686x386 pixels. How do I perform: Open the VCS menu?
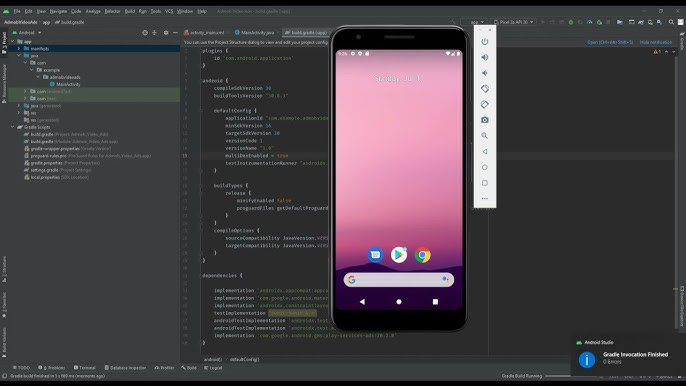(169, 11)
